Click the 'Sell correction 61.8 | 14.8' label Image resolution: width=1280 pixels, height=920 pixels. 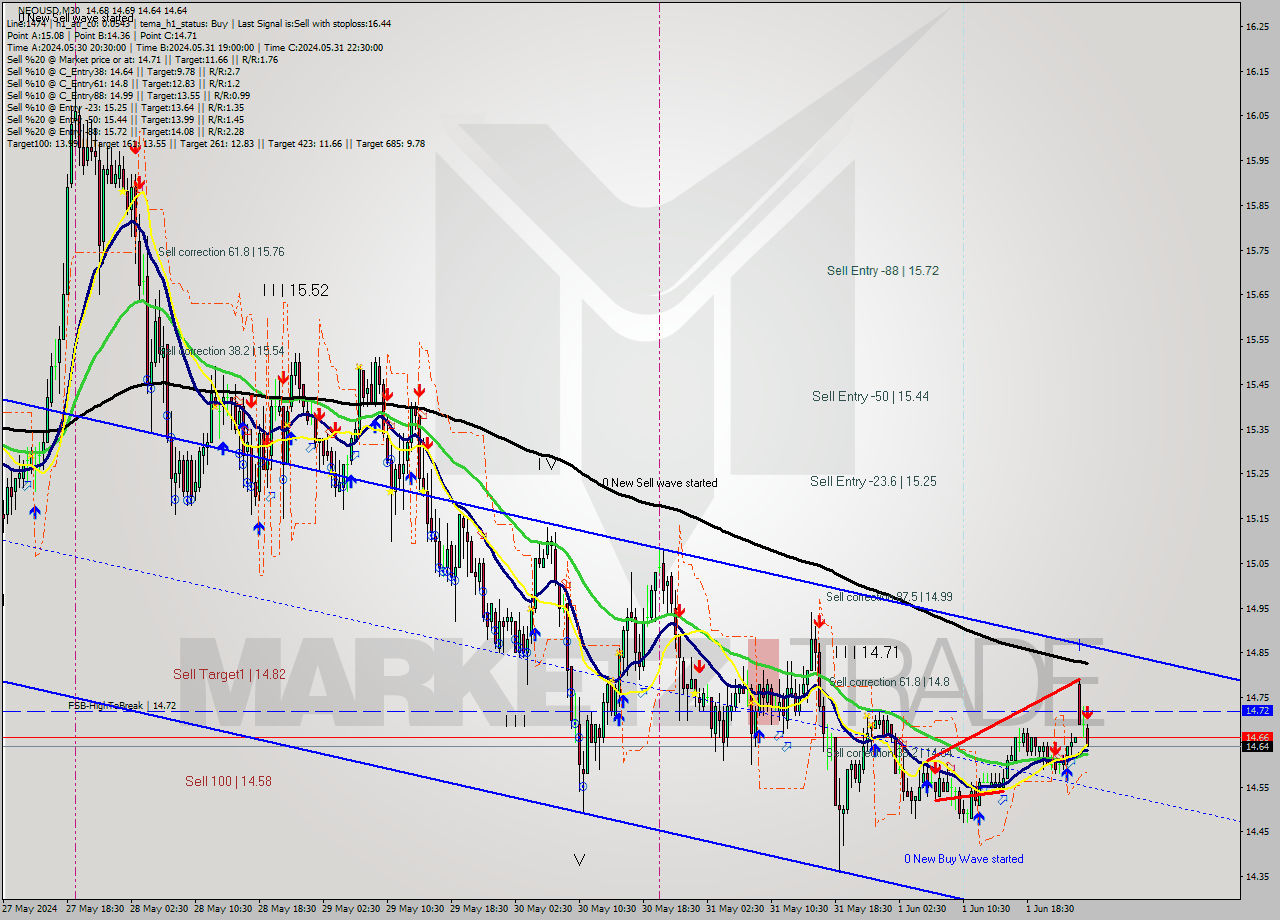pyautogui.click(x=888, y=682)
